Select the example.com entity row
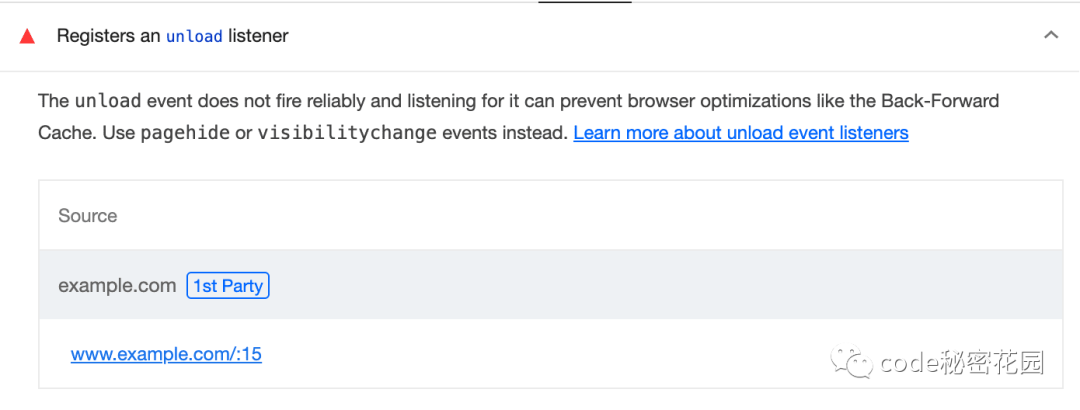 click(550, 285)
